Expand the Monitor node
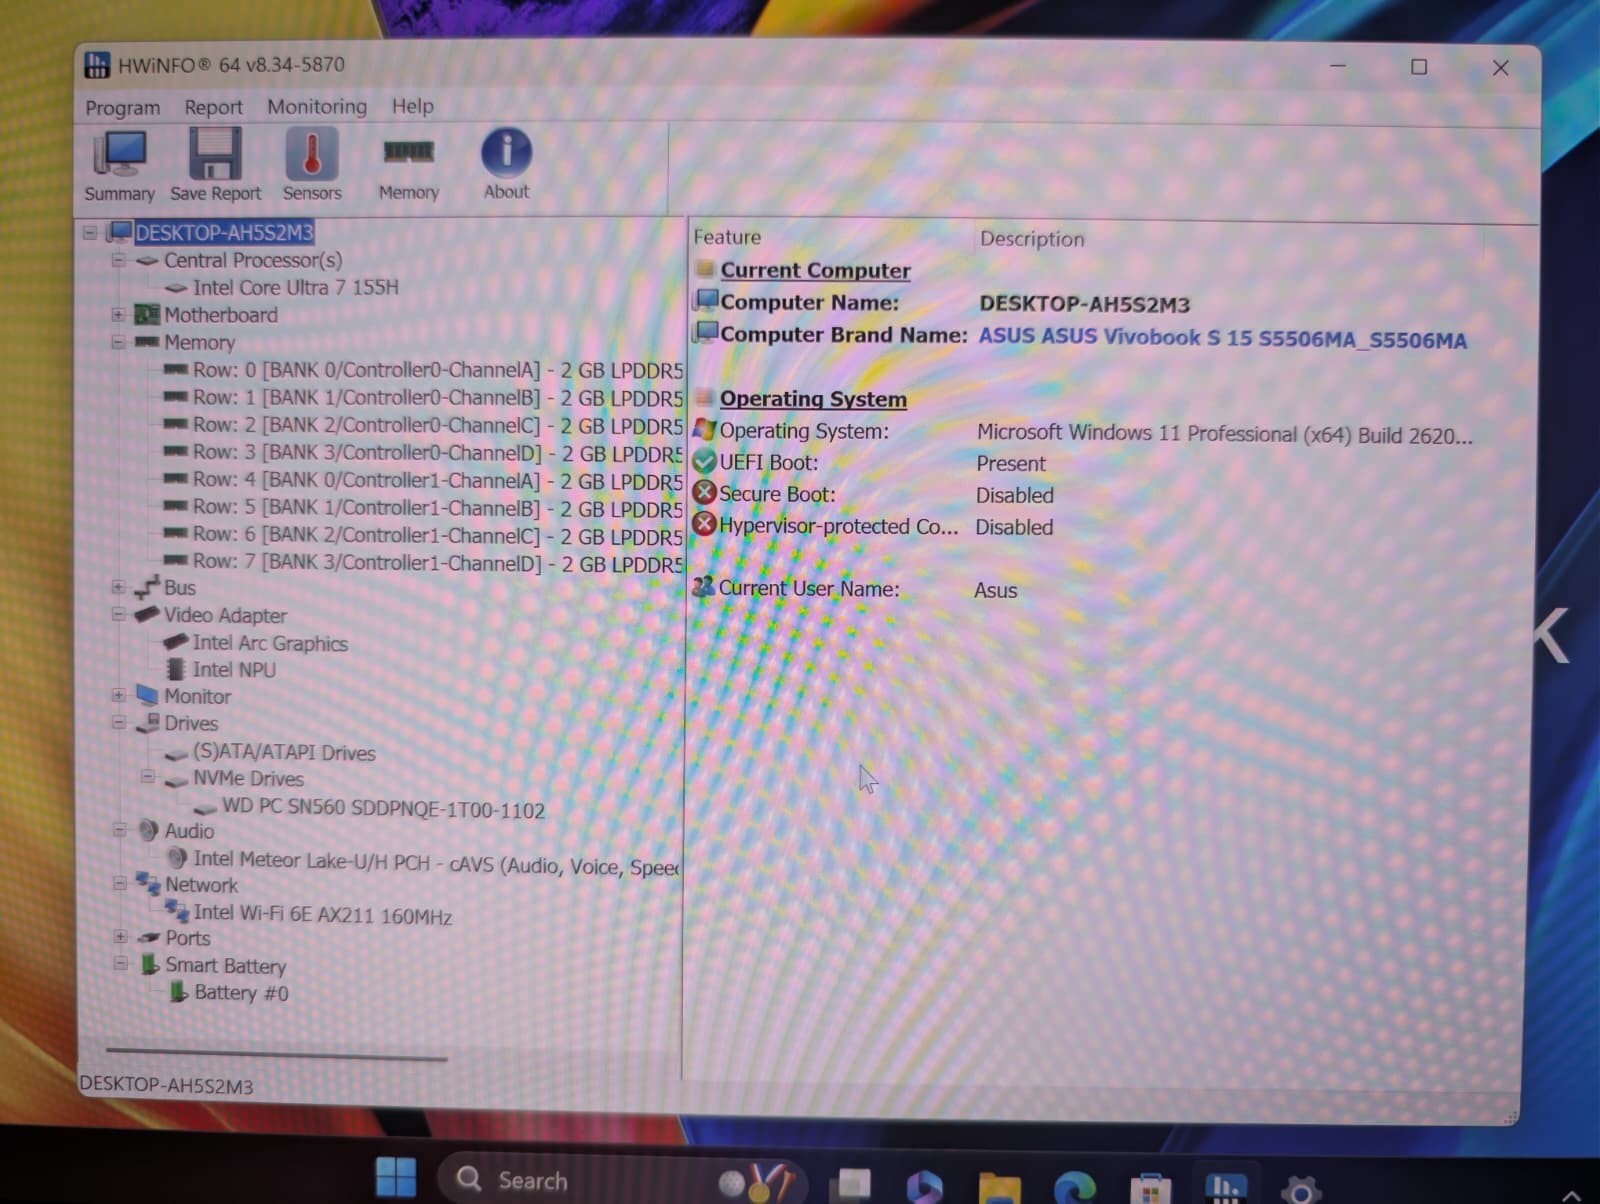 118,695
